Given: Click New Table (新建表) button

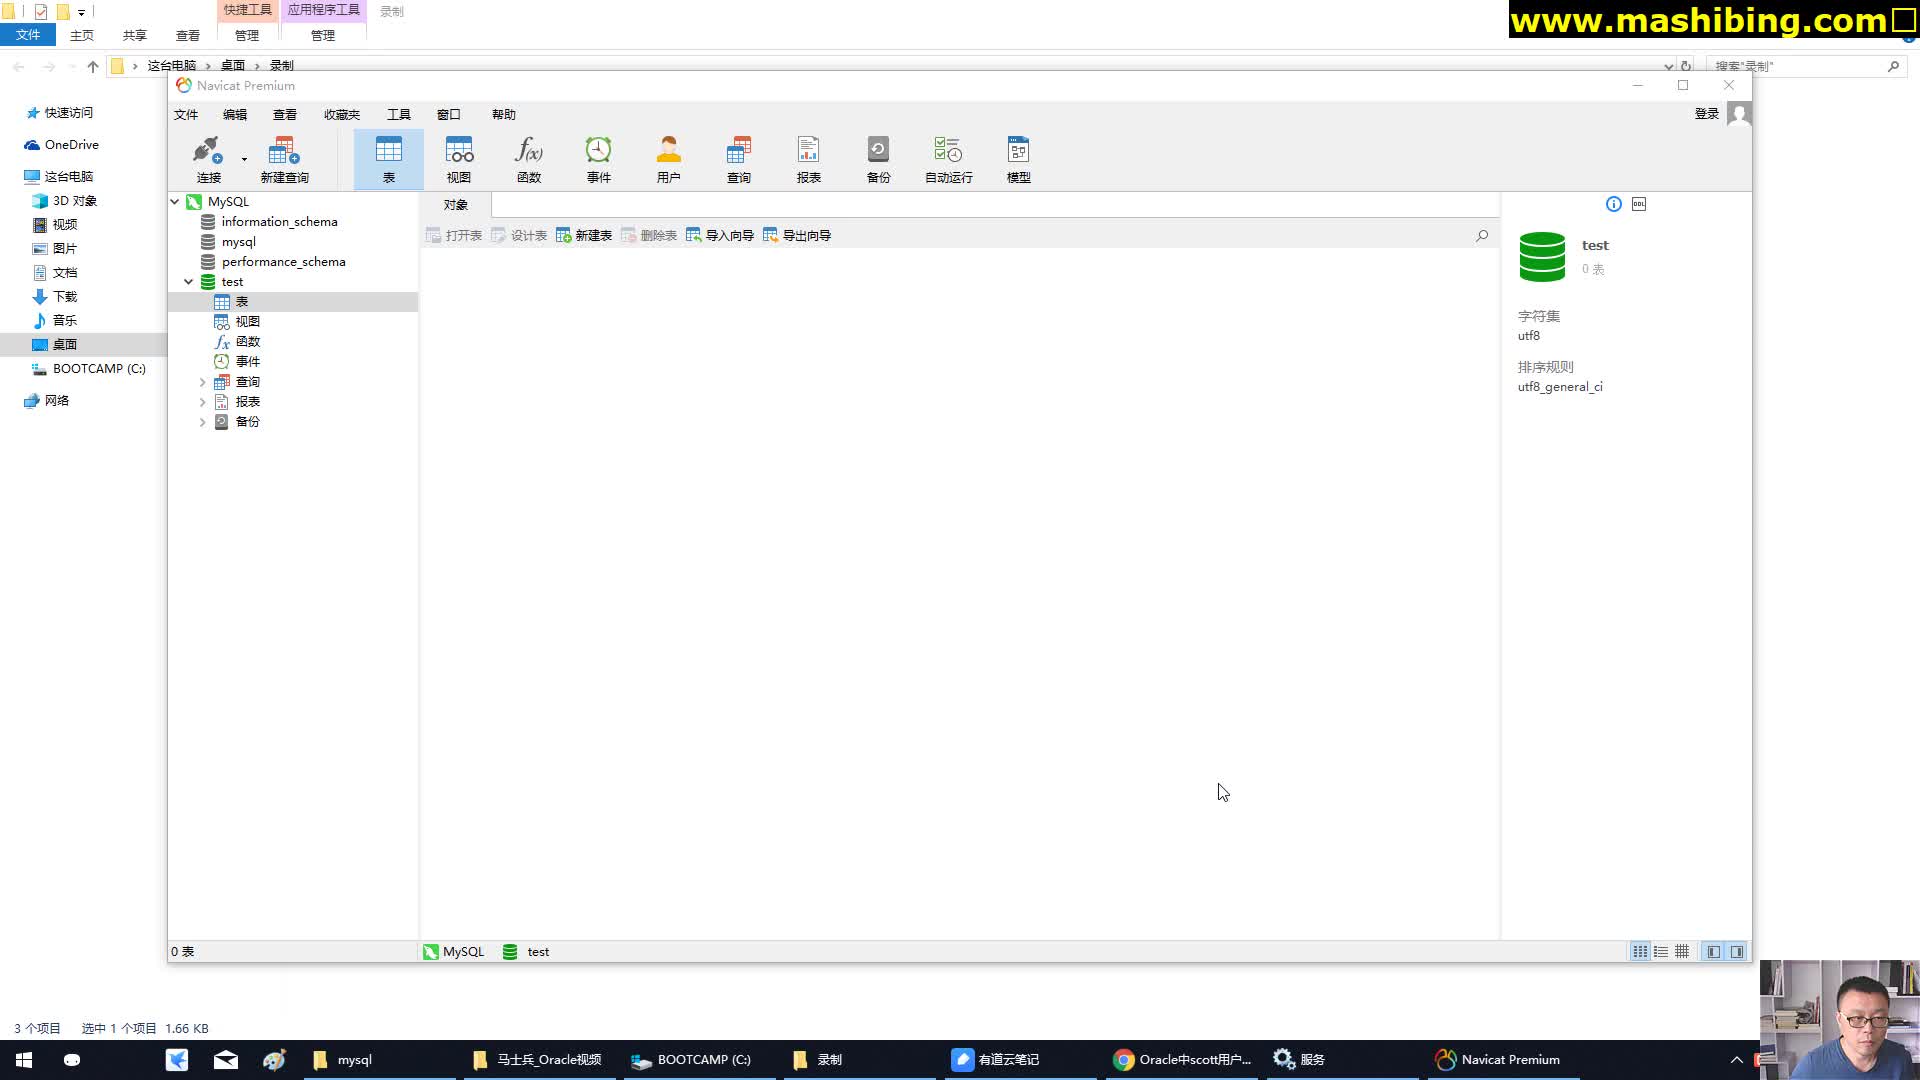Looking at the screenshot, I should coord(584,236).
